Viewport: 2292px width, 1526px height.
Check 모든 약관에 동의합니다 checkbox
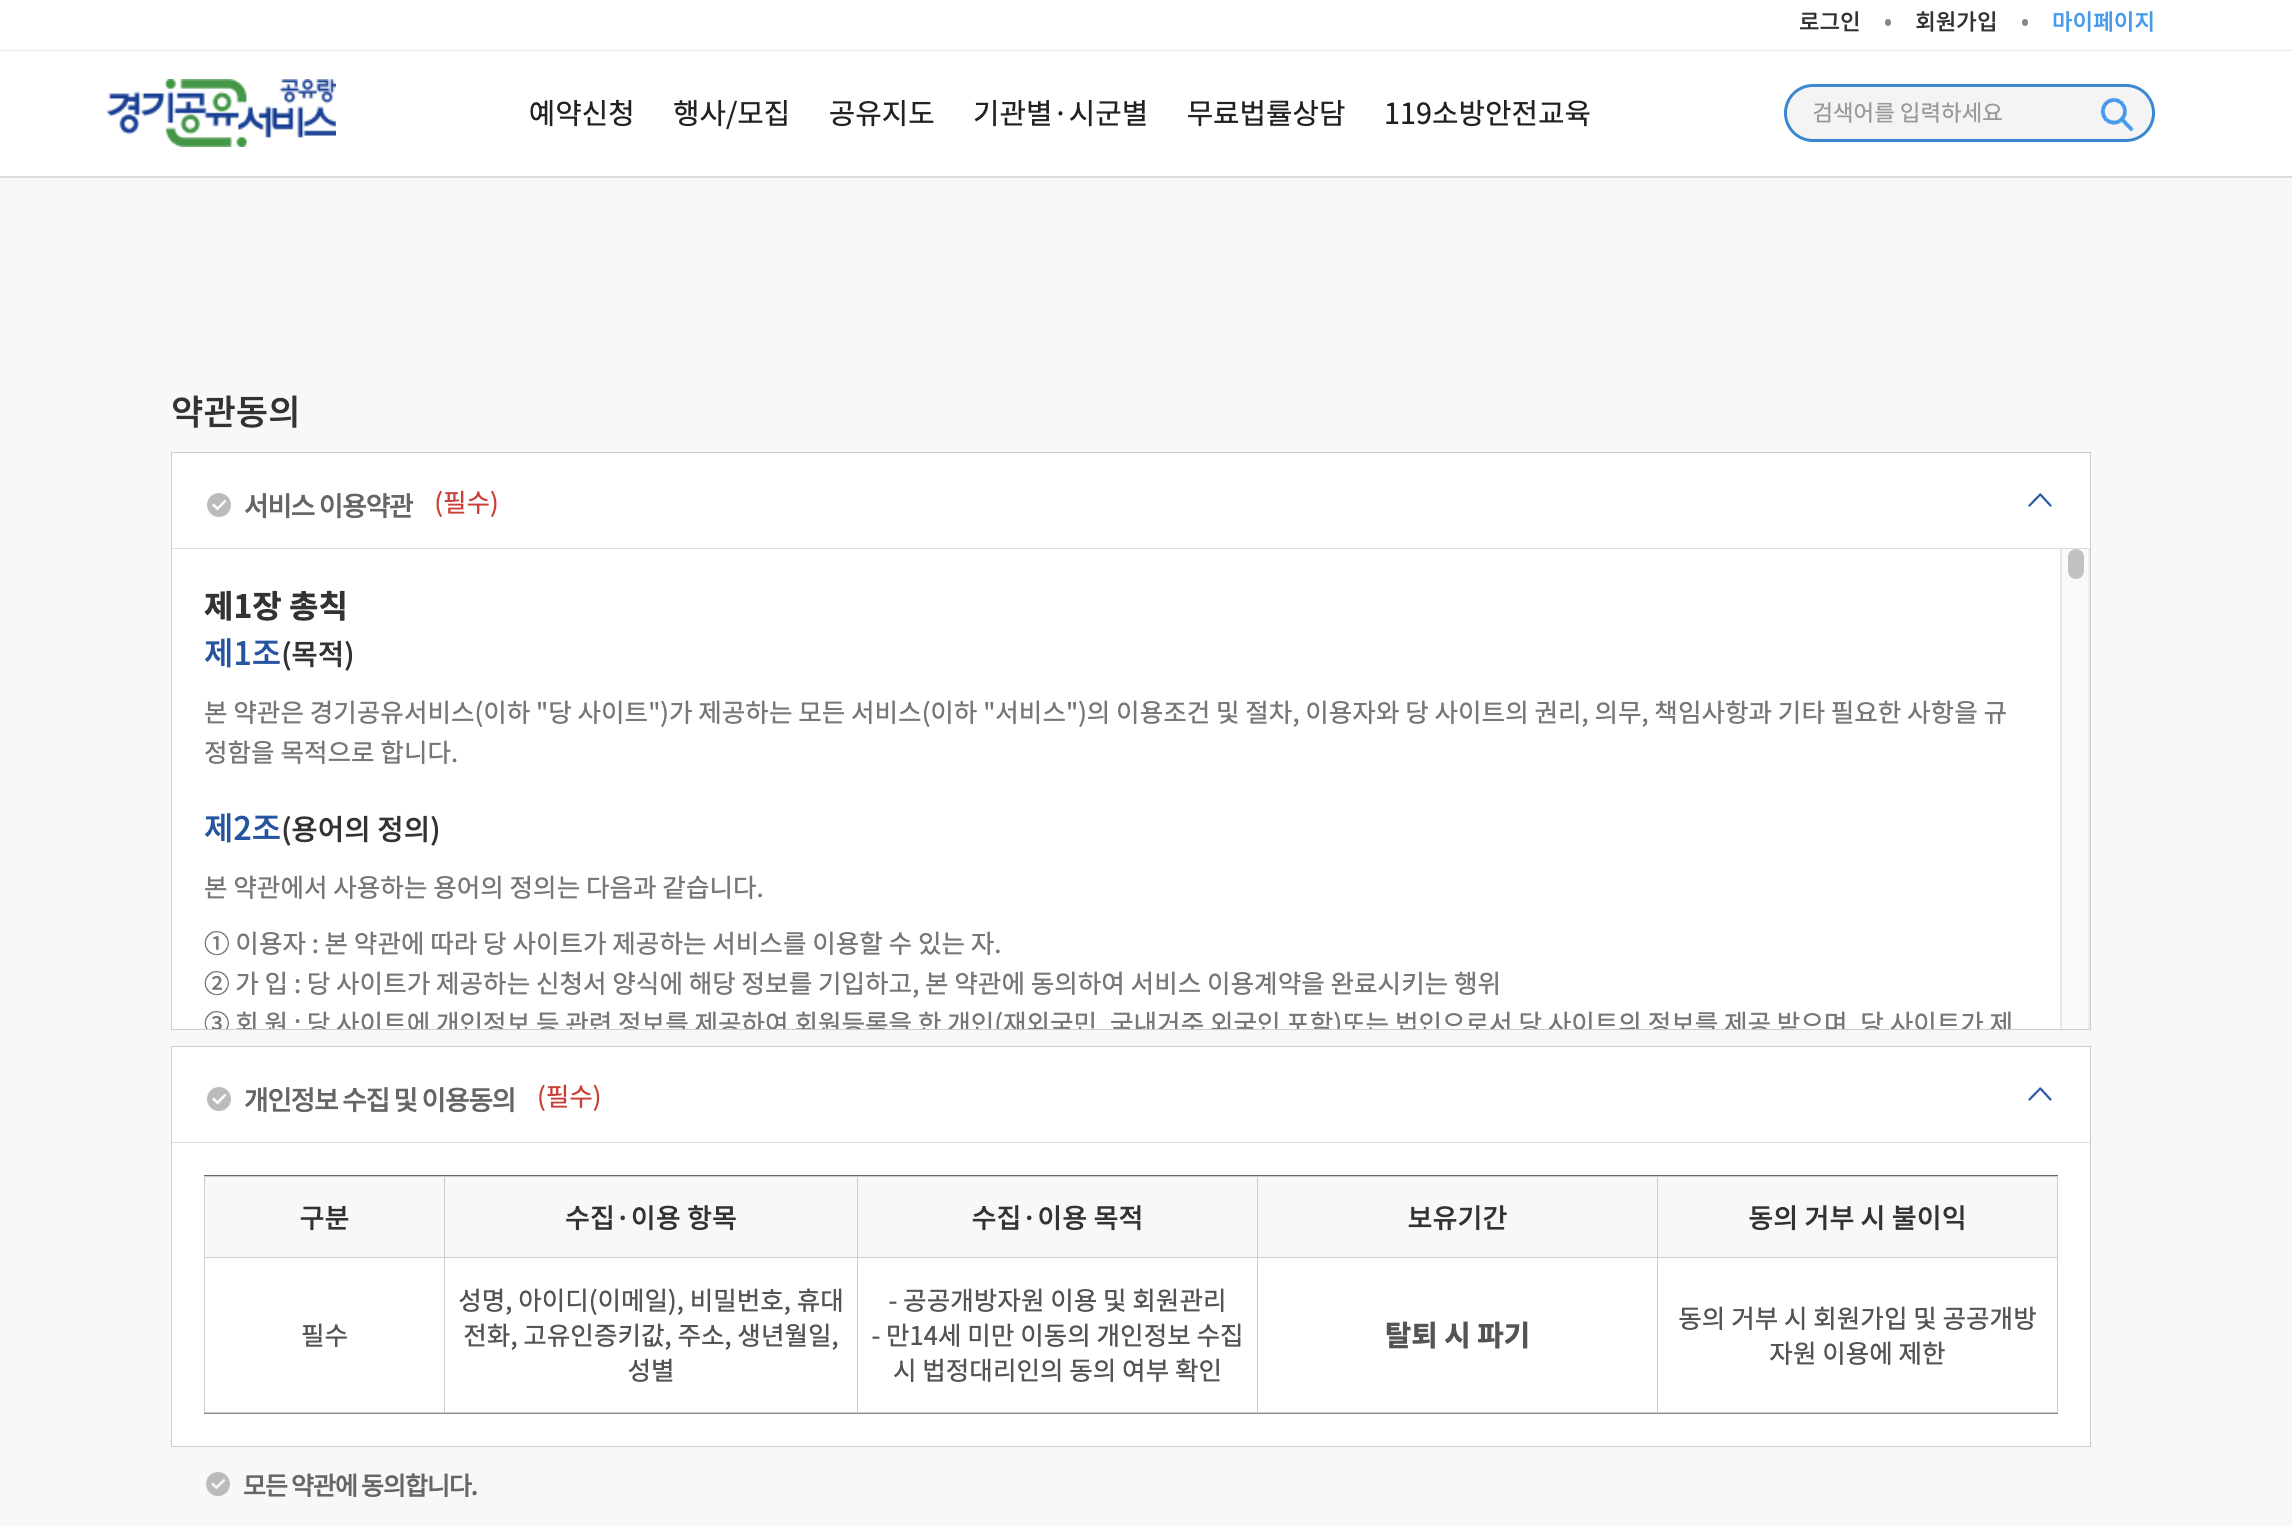click(x=218, y=1484)
